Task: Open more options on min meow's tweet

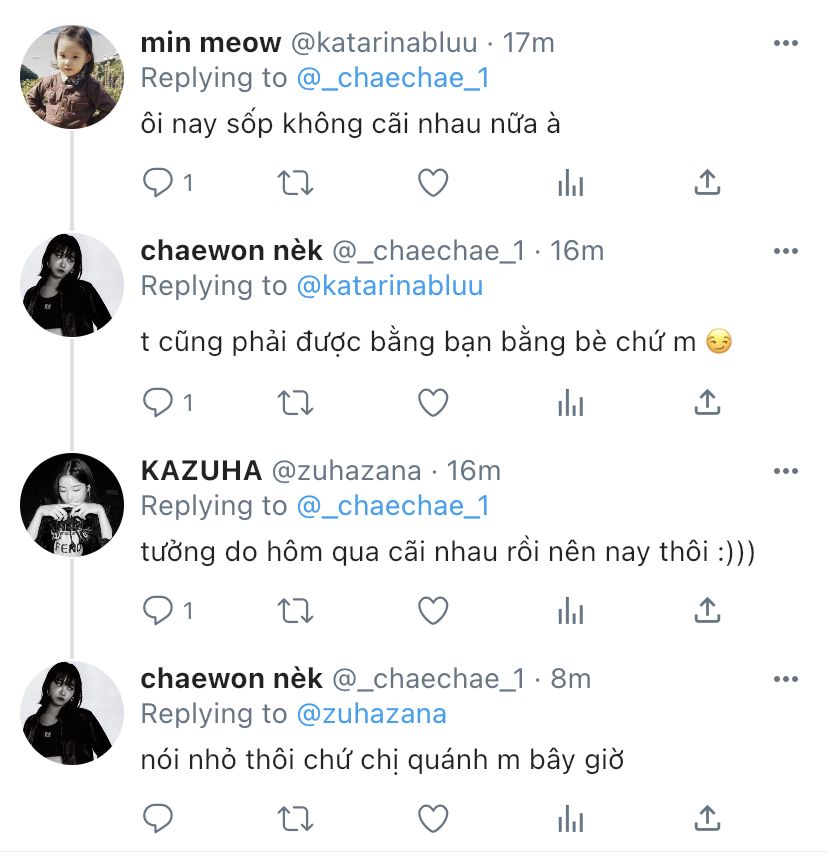Action: pyautogui.click(x=786, y=43)
